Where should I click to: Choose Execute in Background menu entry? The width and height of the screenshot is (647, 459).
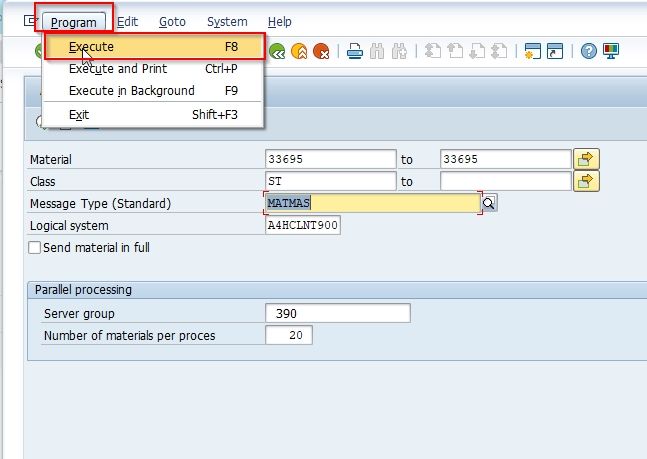tap(153, 90)
